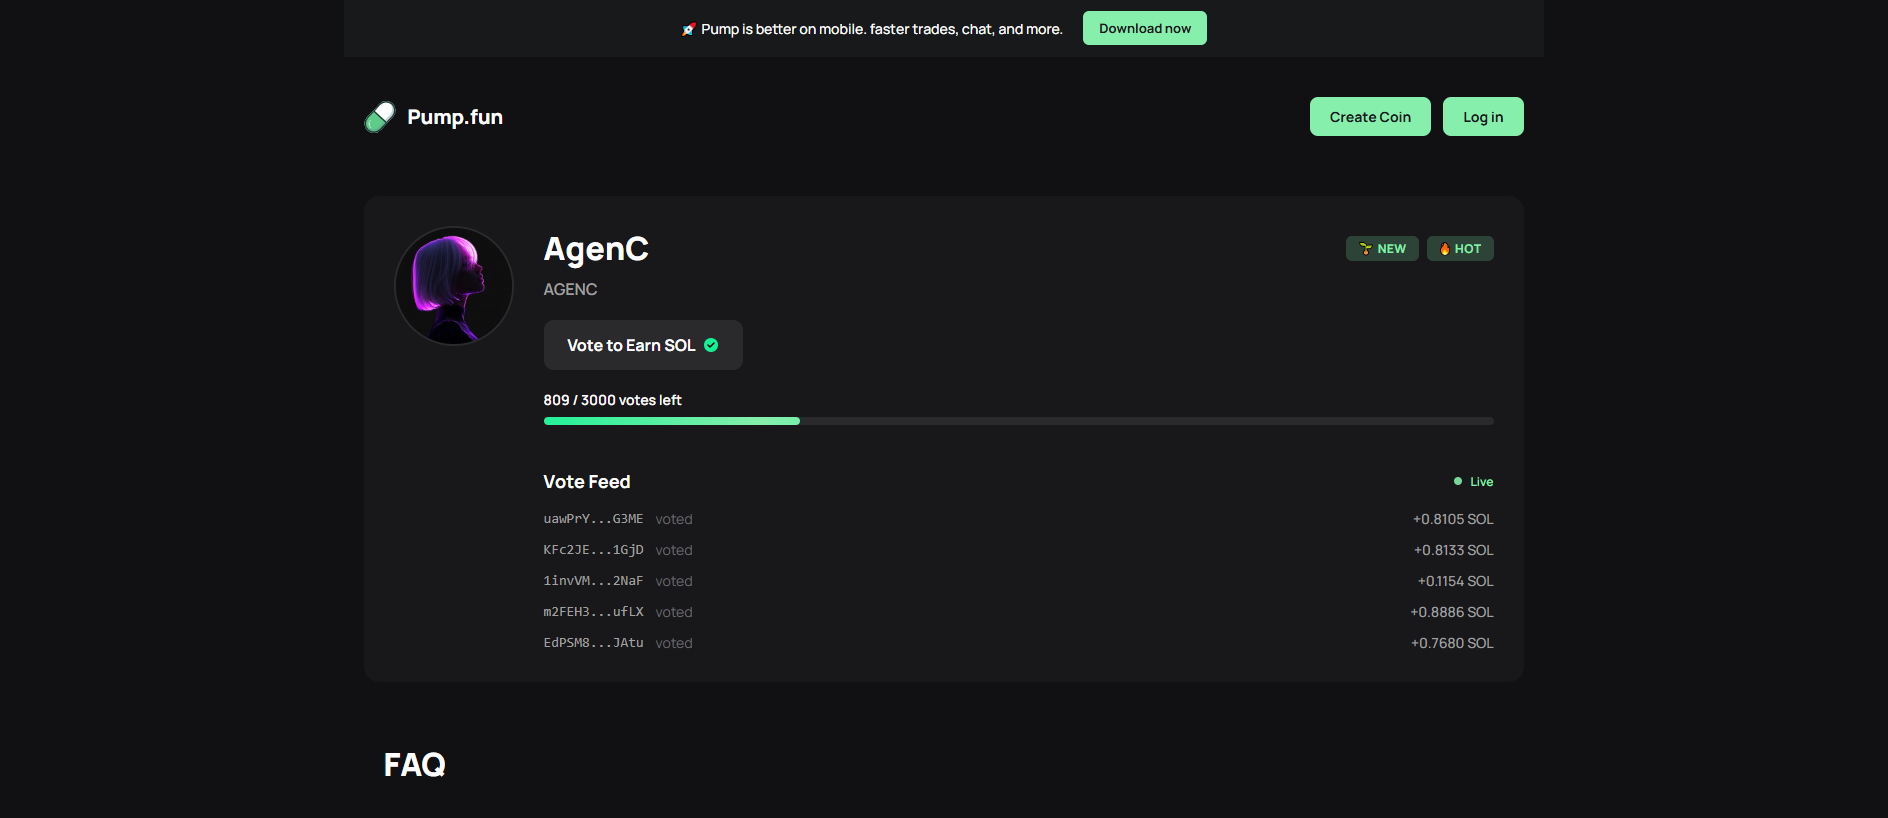Open the Log in button

[x=1483, y=117]
